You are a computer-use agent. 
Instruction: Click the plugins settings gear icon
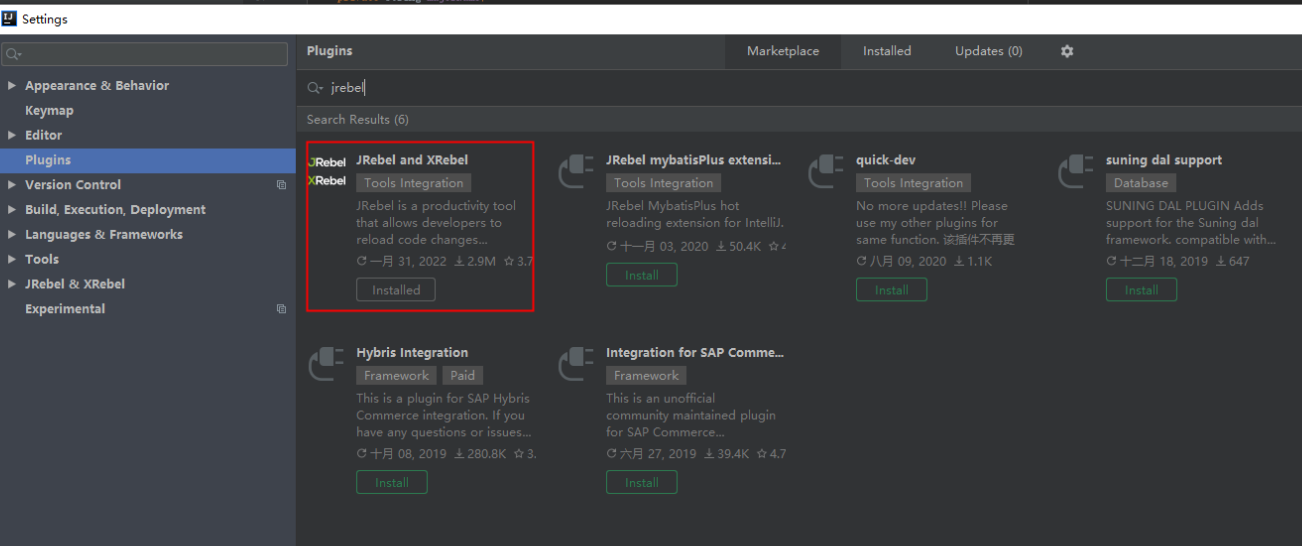coord(1067,51)
